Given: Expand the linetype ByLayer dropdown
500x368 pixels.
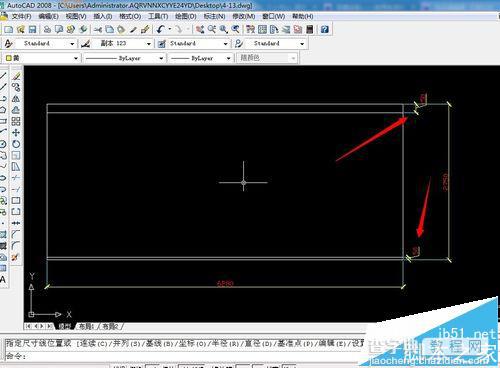Looking at the screenshot, I should [124, 58].
